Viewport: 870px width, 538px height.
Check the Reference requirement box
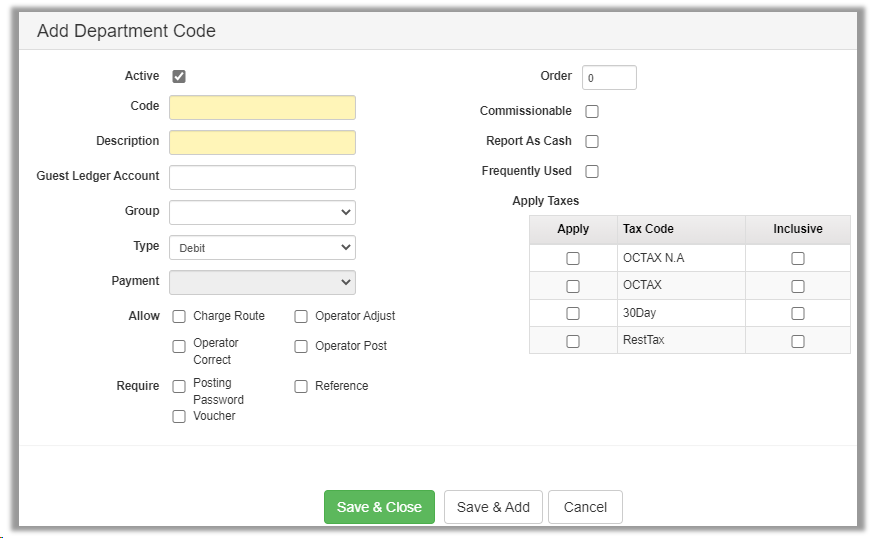(x=301, y=387)
